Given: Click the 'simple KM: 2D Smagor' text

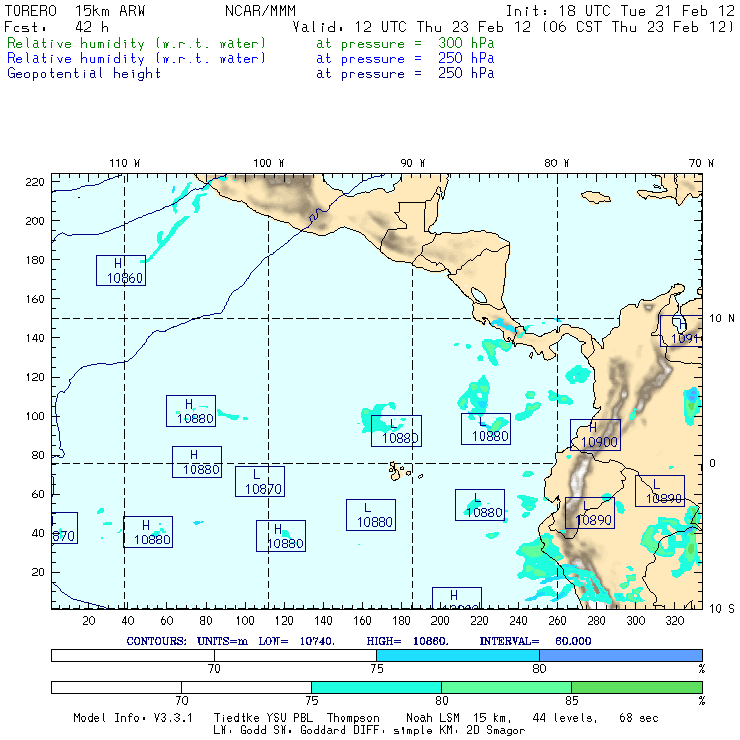Looking at the screenshot, I should tap(459, 731).
